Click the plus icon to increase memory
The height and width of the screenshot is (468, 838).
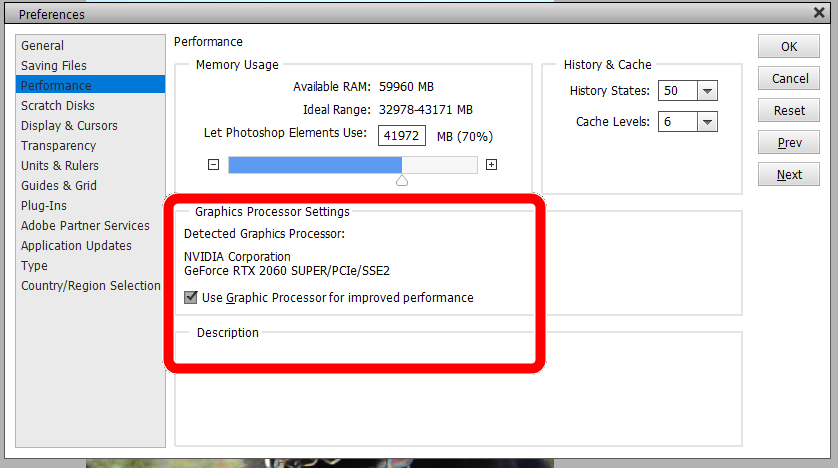tap(491, 165)
